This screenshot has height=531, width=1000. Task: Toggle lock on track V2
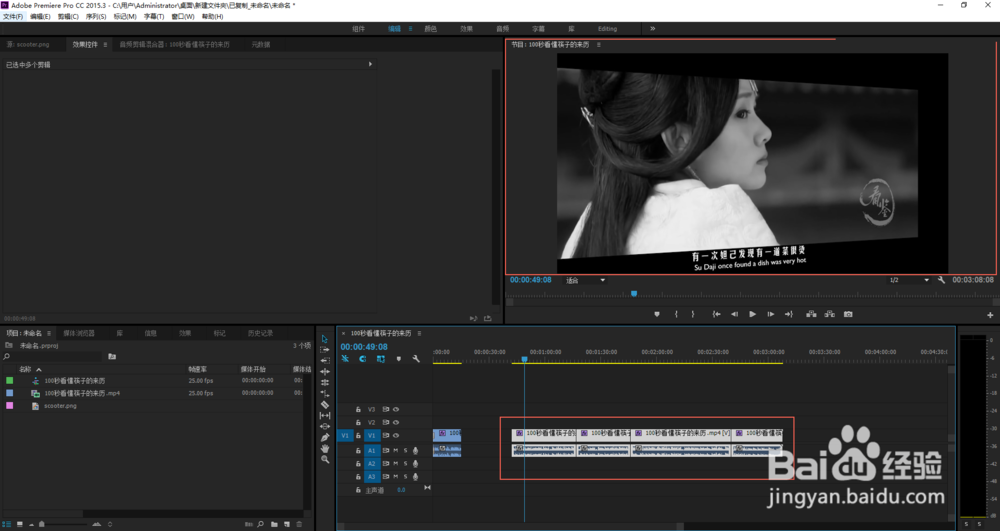click(358, 422)
